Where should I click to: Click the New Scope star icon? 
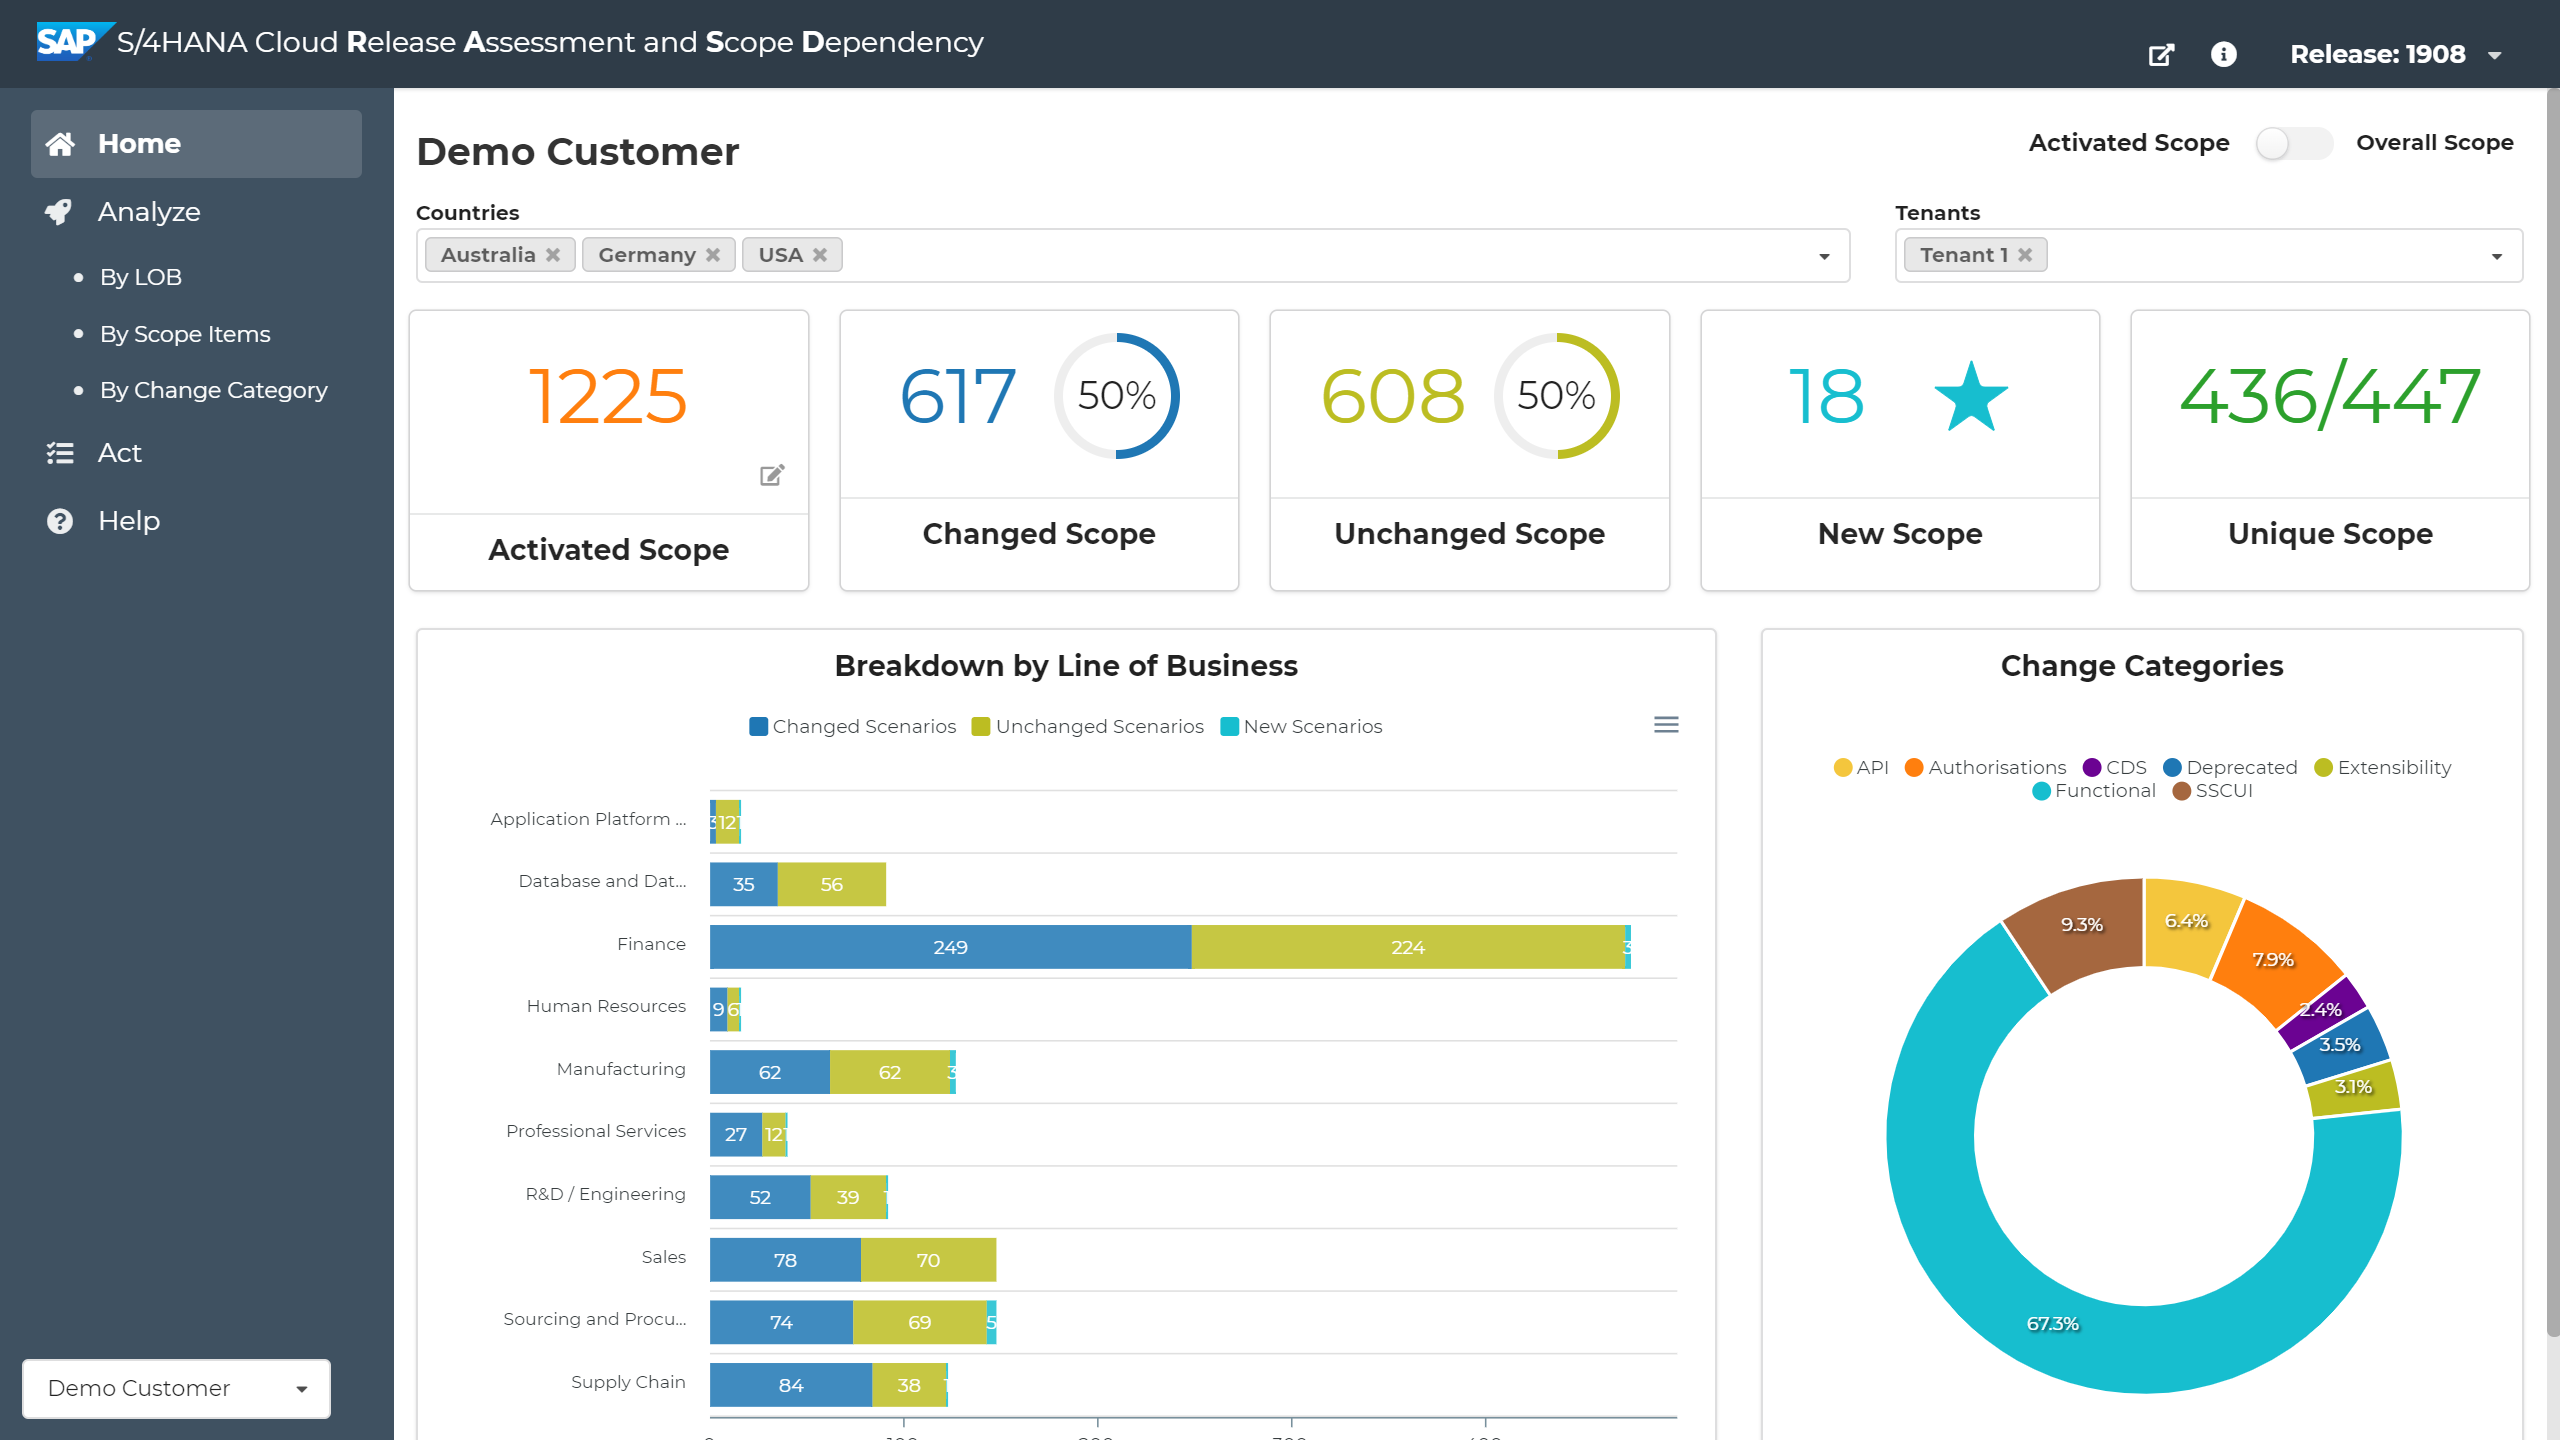pos(1970,397)
